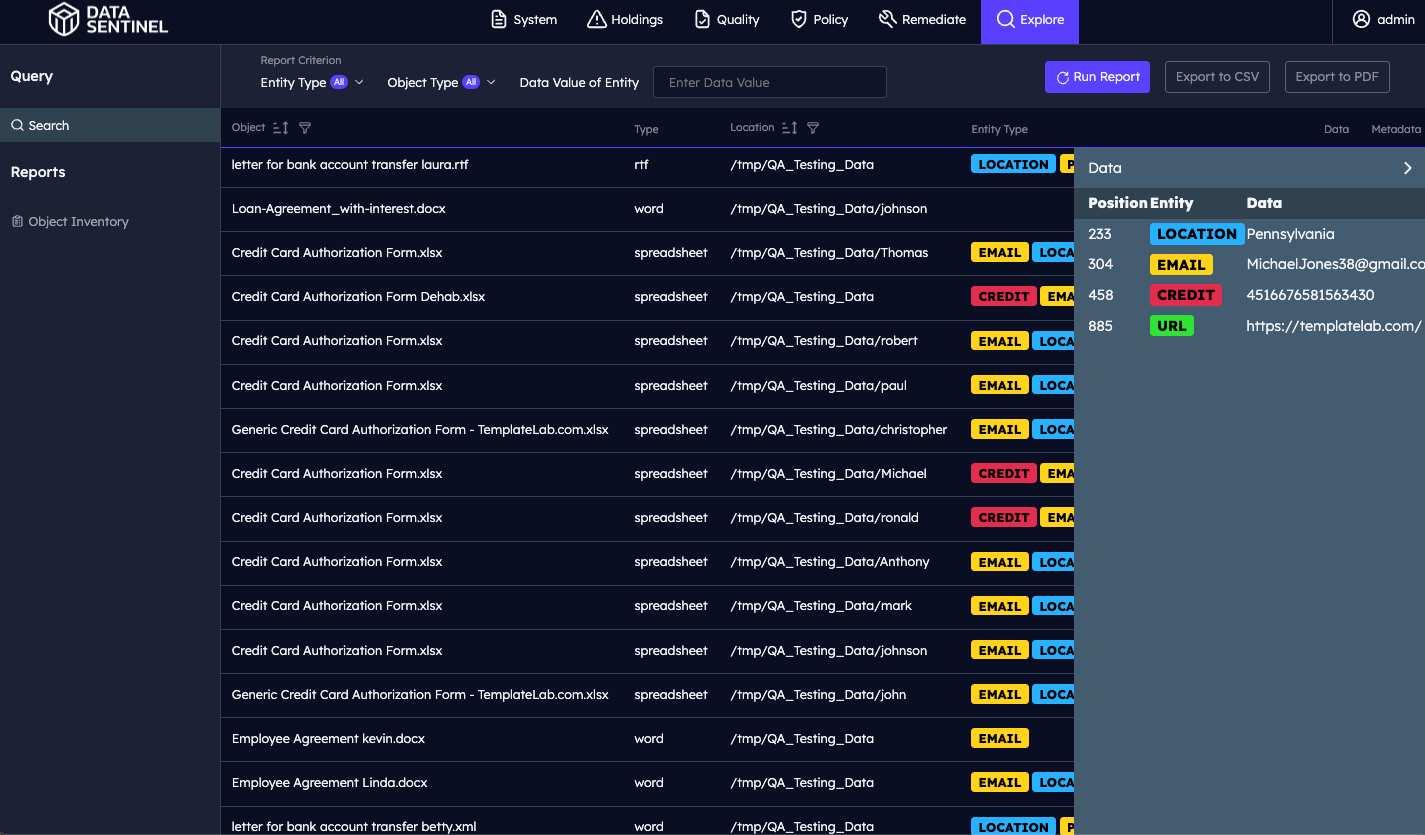Click CREDIT tag in the Dehab.xlsx row
Viewport: 1425px width, 835px height.
point(1003,297)
